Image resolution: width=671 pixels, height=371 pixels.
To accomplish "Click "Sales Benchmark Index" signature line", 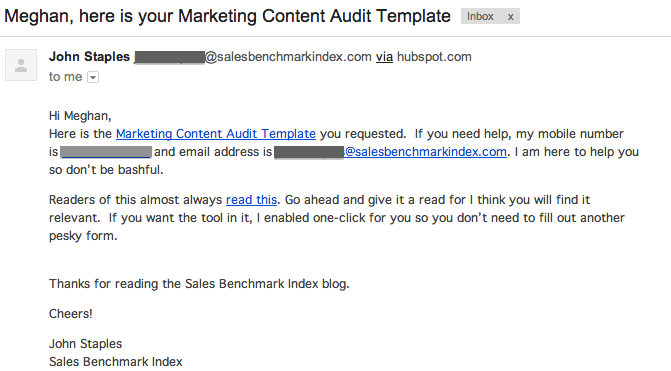I will point(116,362).
